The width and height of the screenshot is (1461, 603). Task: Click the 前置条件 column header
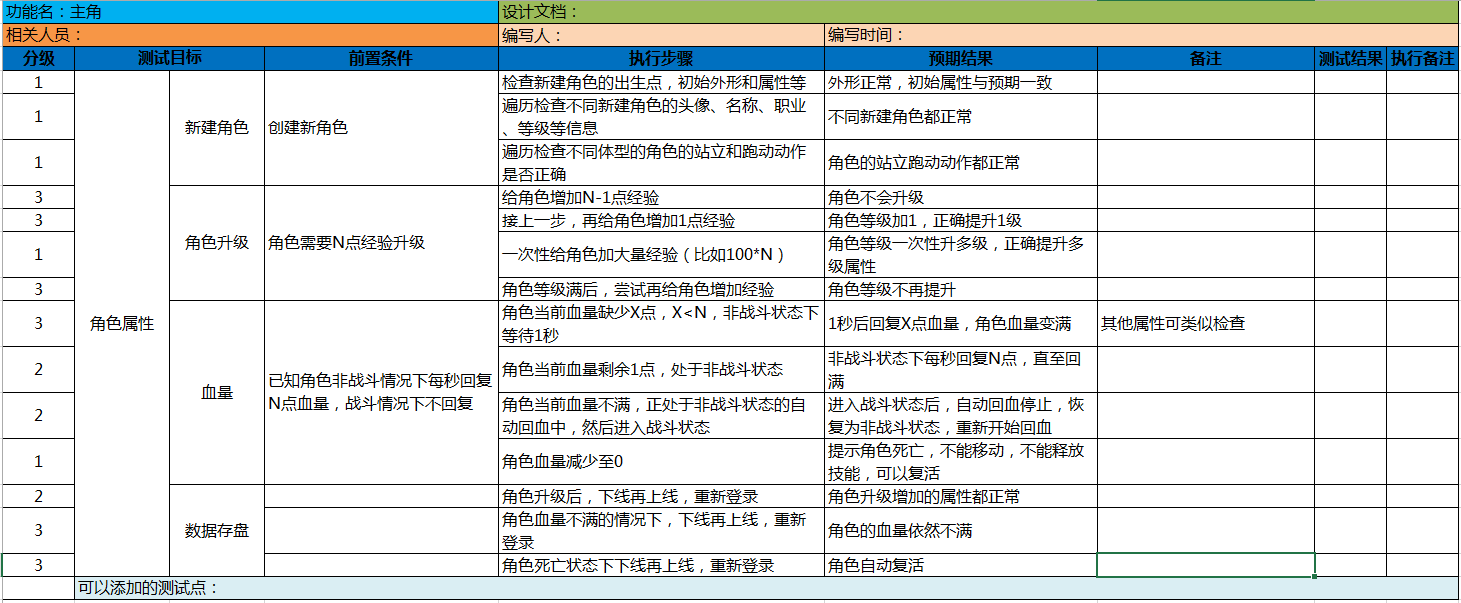pyautogui.click(x=381, y=58)
